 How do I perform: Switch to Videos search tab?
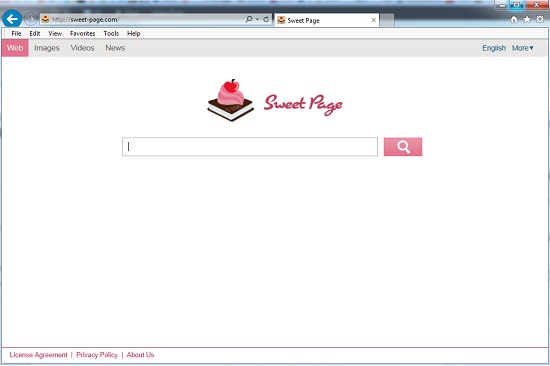tap(82, 48)
